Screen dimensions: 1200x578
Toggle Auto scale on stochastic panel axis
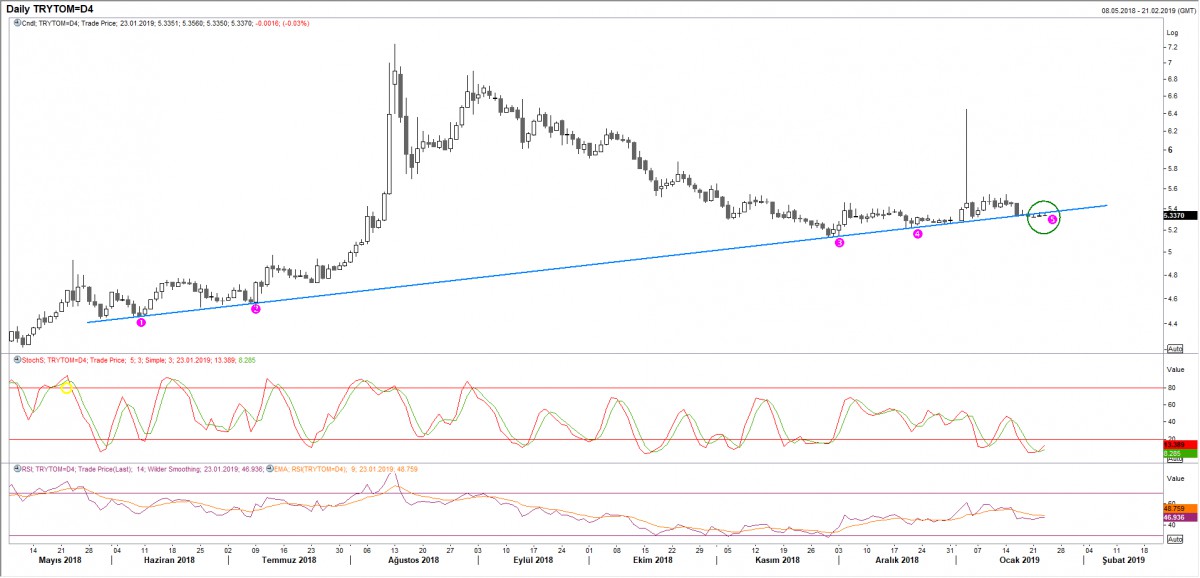click(x=1175, y=458)
